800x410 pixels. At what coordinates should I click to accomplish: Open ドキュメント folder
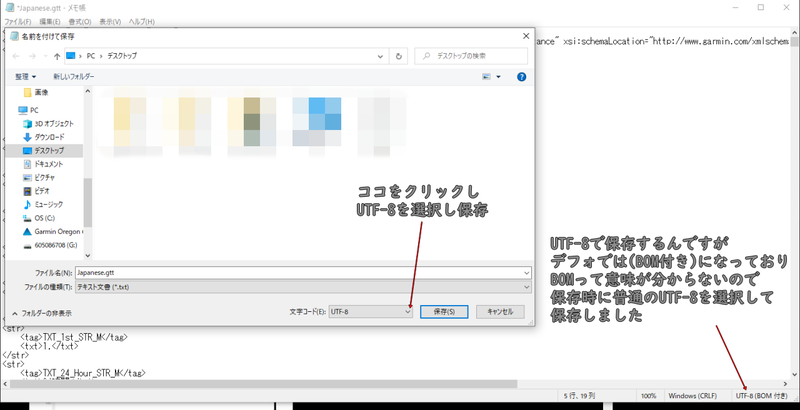click(43, 164)
